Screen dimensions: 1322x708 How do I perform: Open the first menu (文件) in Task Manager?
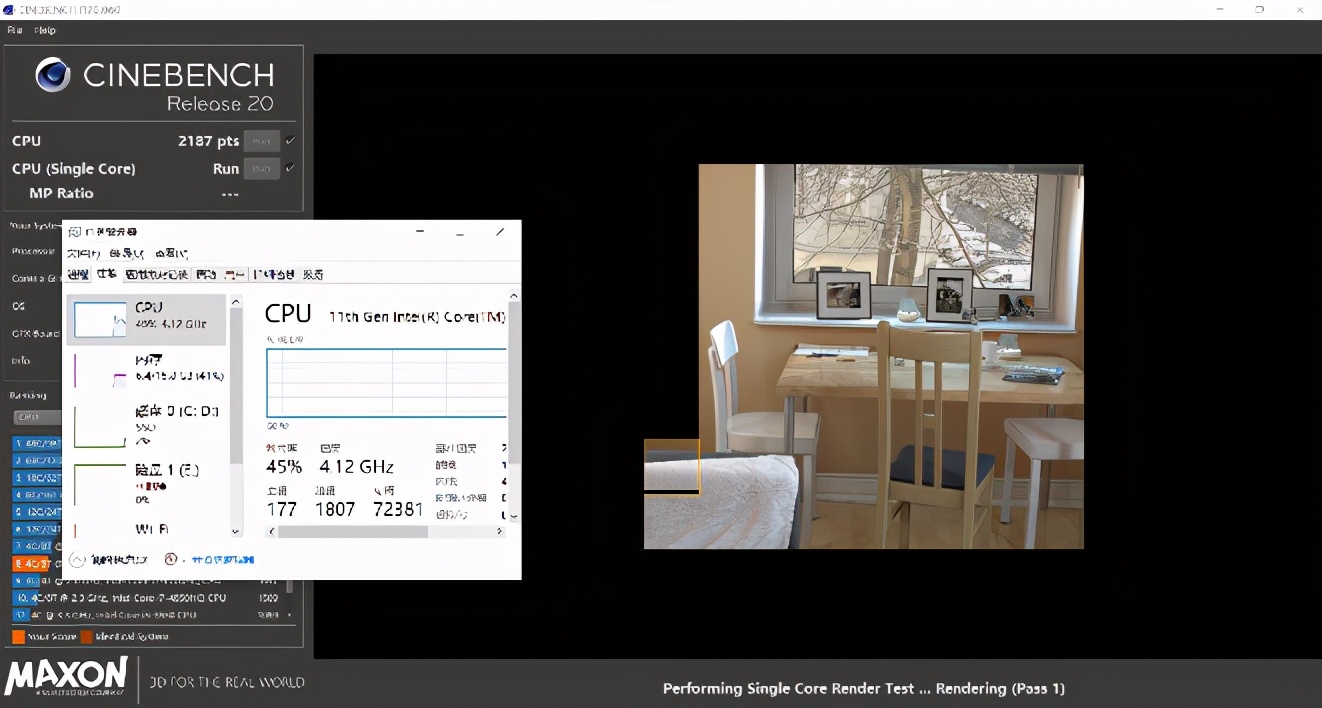tap(83, 254)
